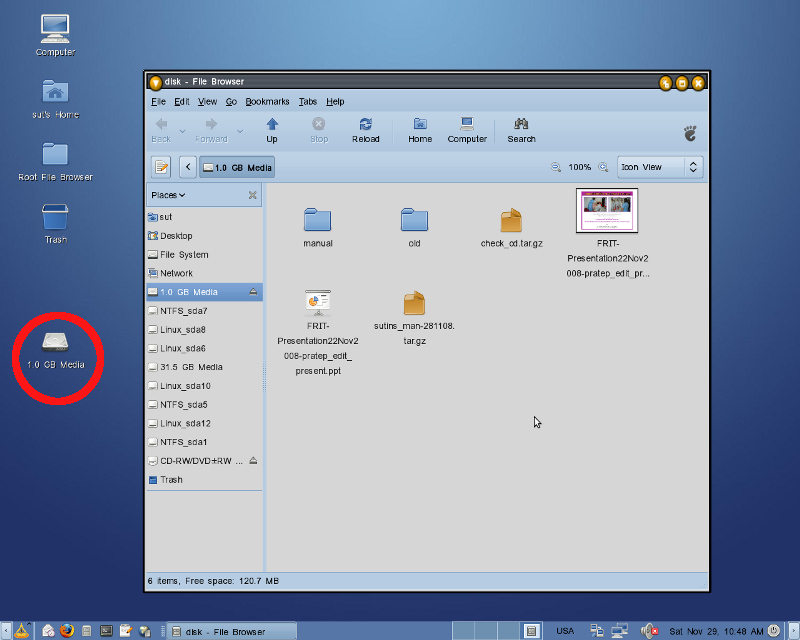Select sut in the Places sidebar
Image resolution: width=800 pixels, height=640 pixels.
pyautogui.click(x=204, y=217)
